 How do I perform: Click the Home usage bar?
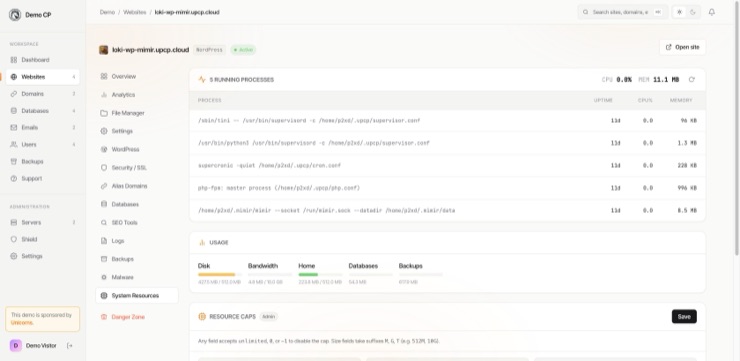[320, 274]
